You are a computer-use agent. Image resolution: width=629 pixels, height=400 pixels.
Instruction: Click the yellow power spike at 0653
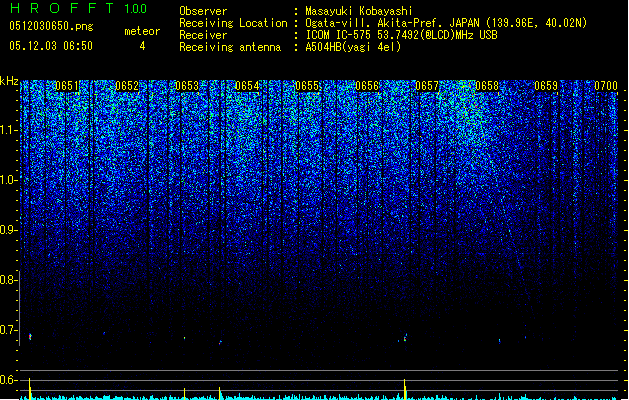185,393
